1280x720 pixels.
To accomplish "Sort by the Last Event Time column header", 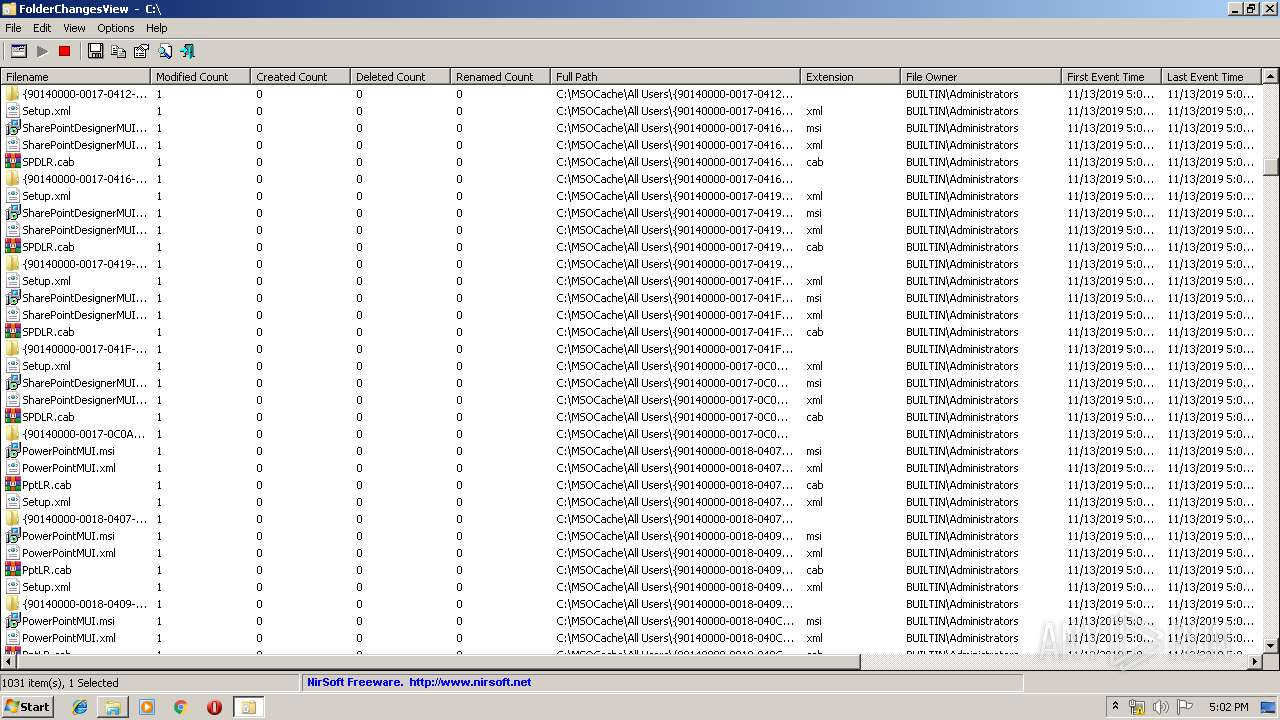I will click(1212, 76).
